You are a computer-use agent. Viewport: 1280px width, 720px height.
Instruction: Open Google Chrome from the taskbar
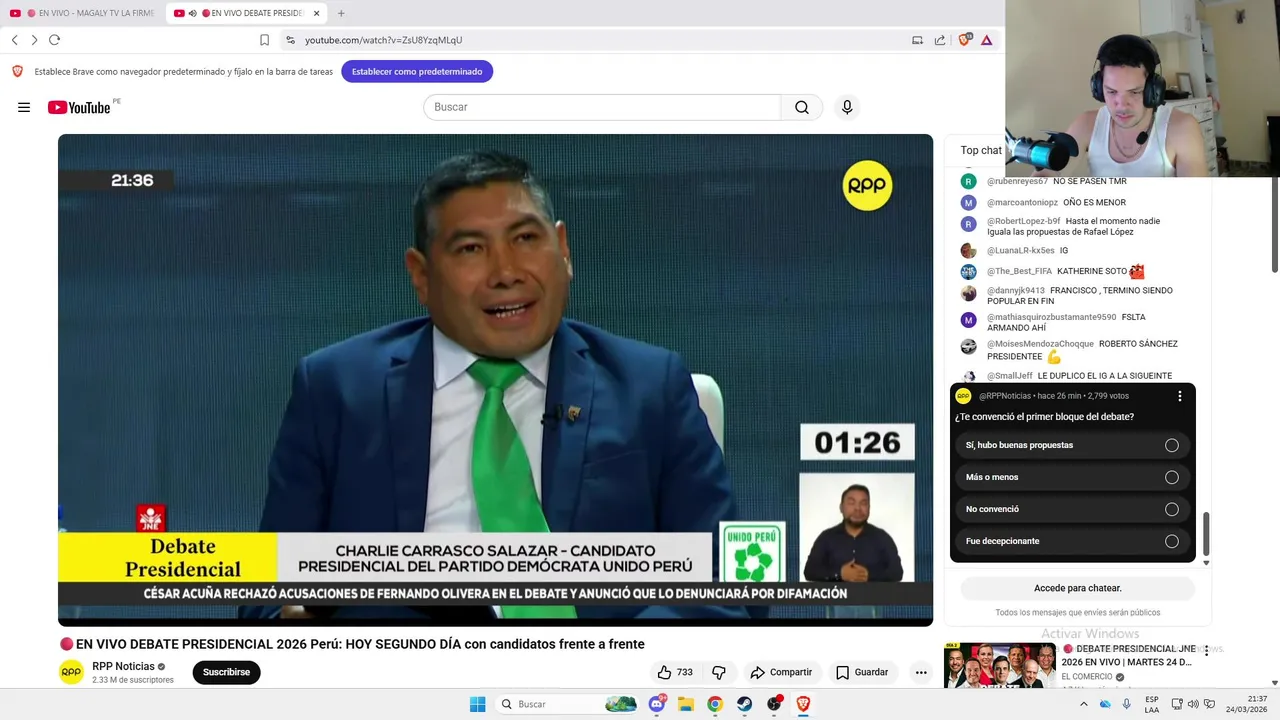715,704
